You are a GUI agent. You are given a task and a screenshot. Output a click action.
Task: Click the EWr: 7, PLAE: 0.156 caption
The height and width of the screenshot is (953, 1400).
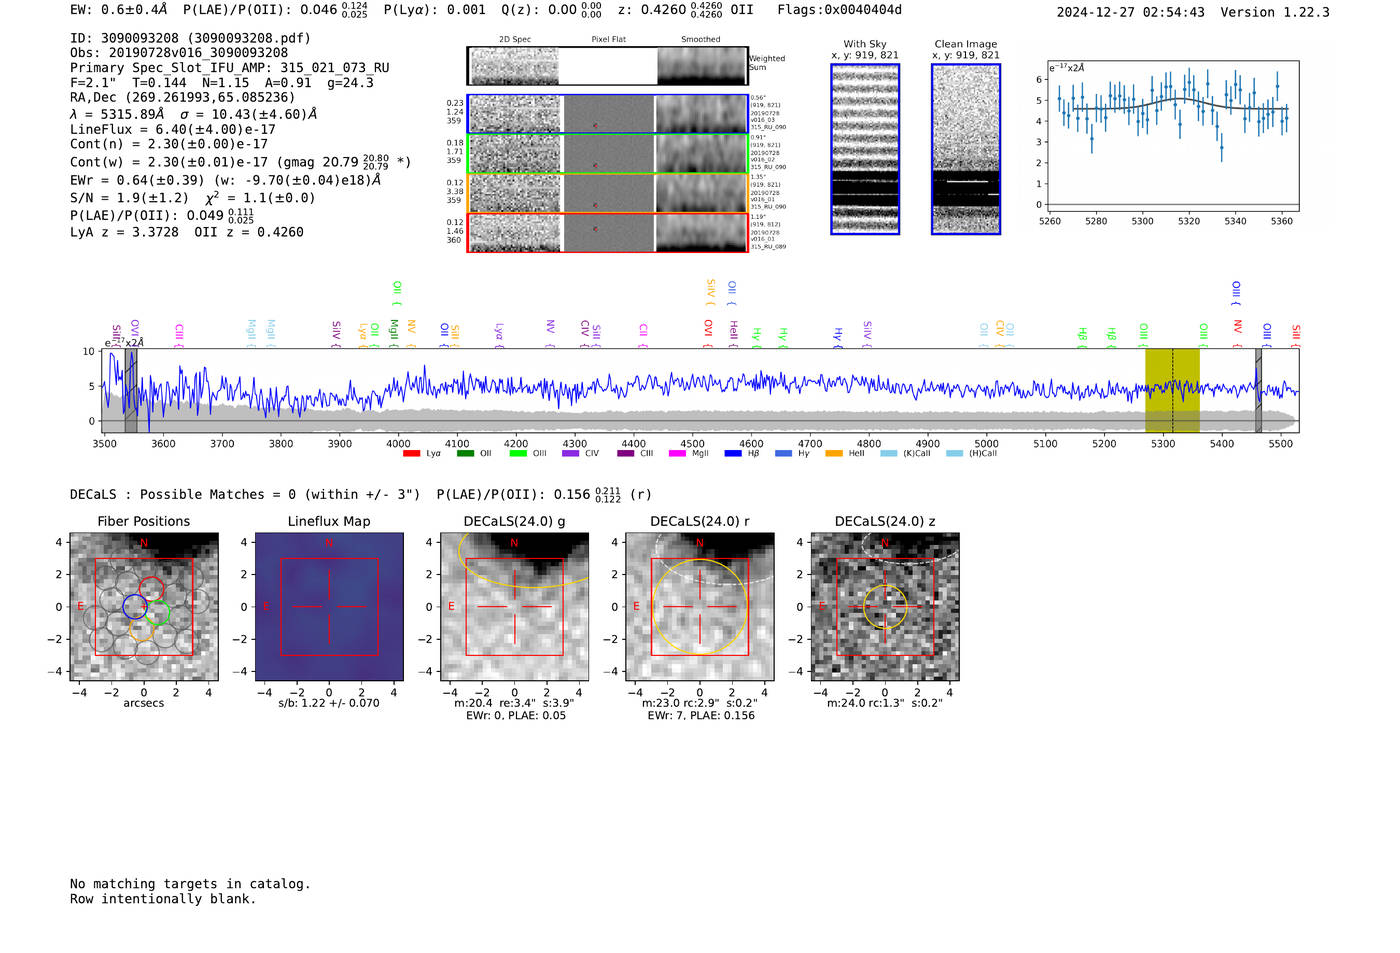pos(701,716)
